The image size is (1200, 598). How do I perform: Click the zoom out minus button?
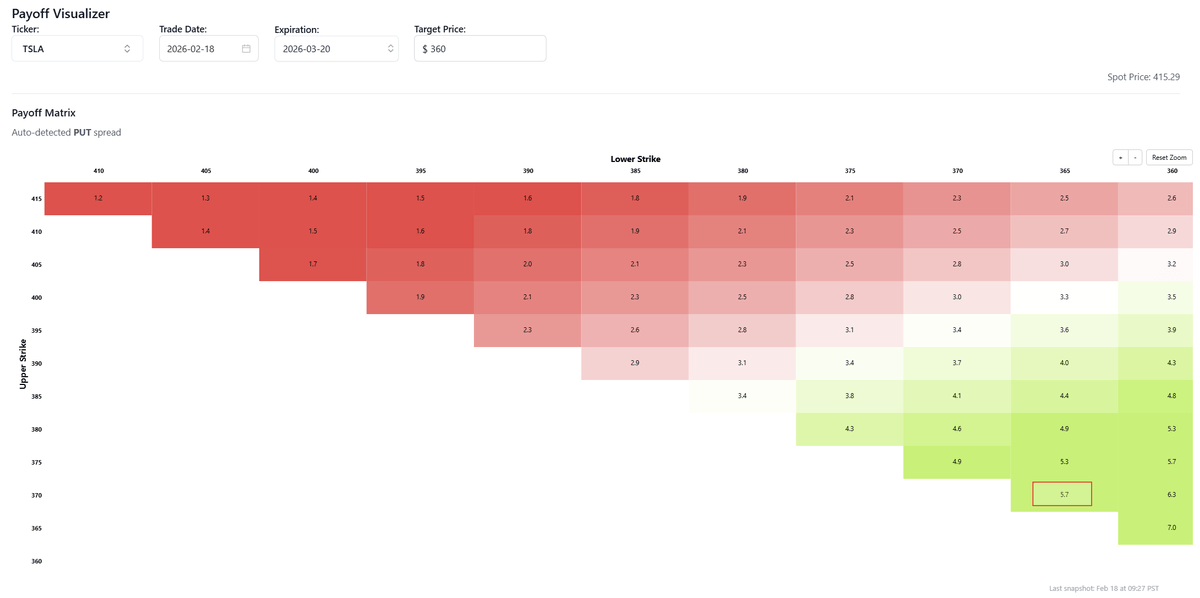point(1135,157)
